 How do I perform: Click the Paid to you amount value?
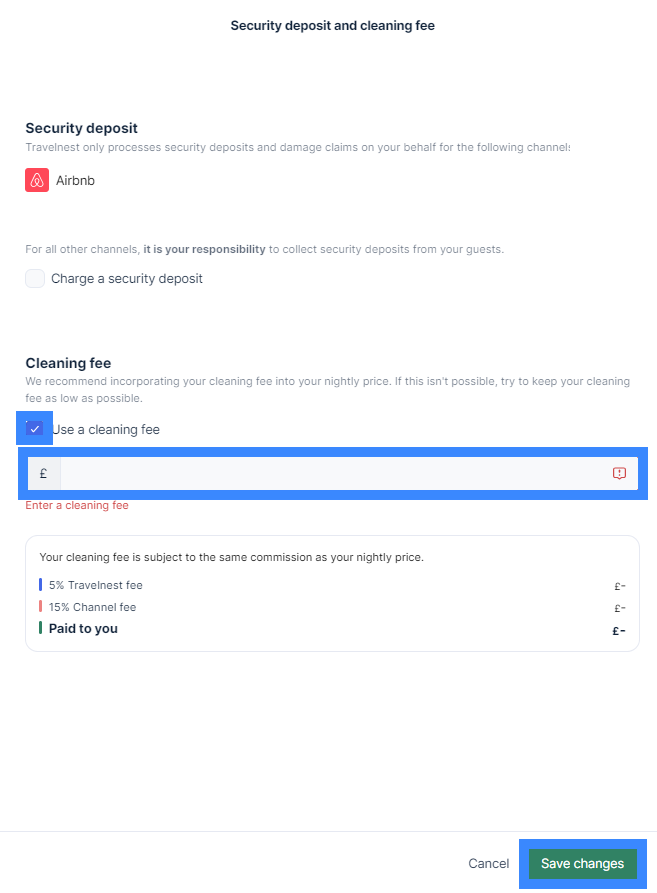[619, 631]
